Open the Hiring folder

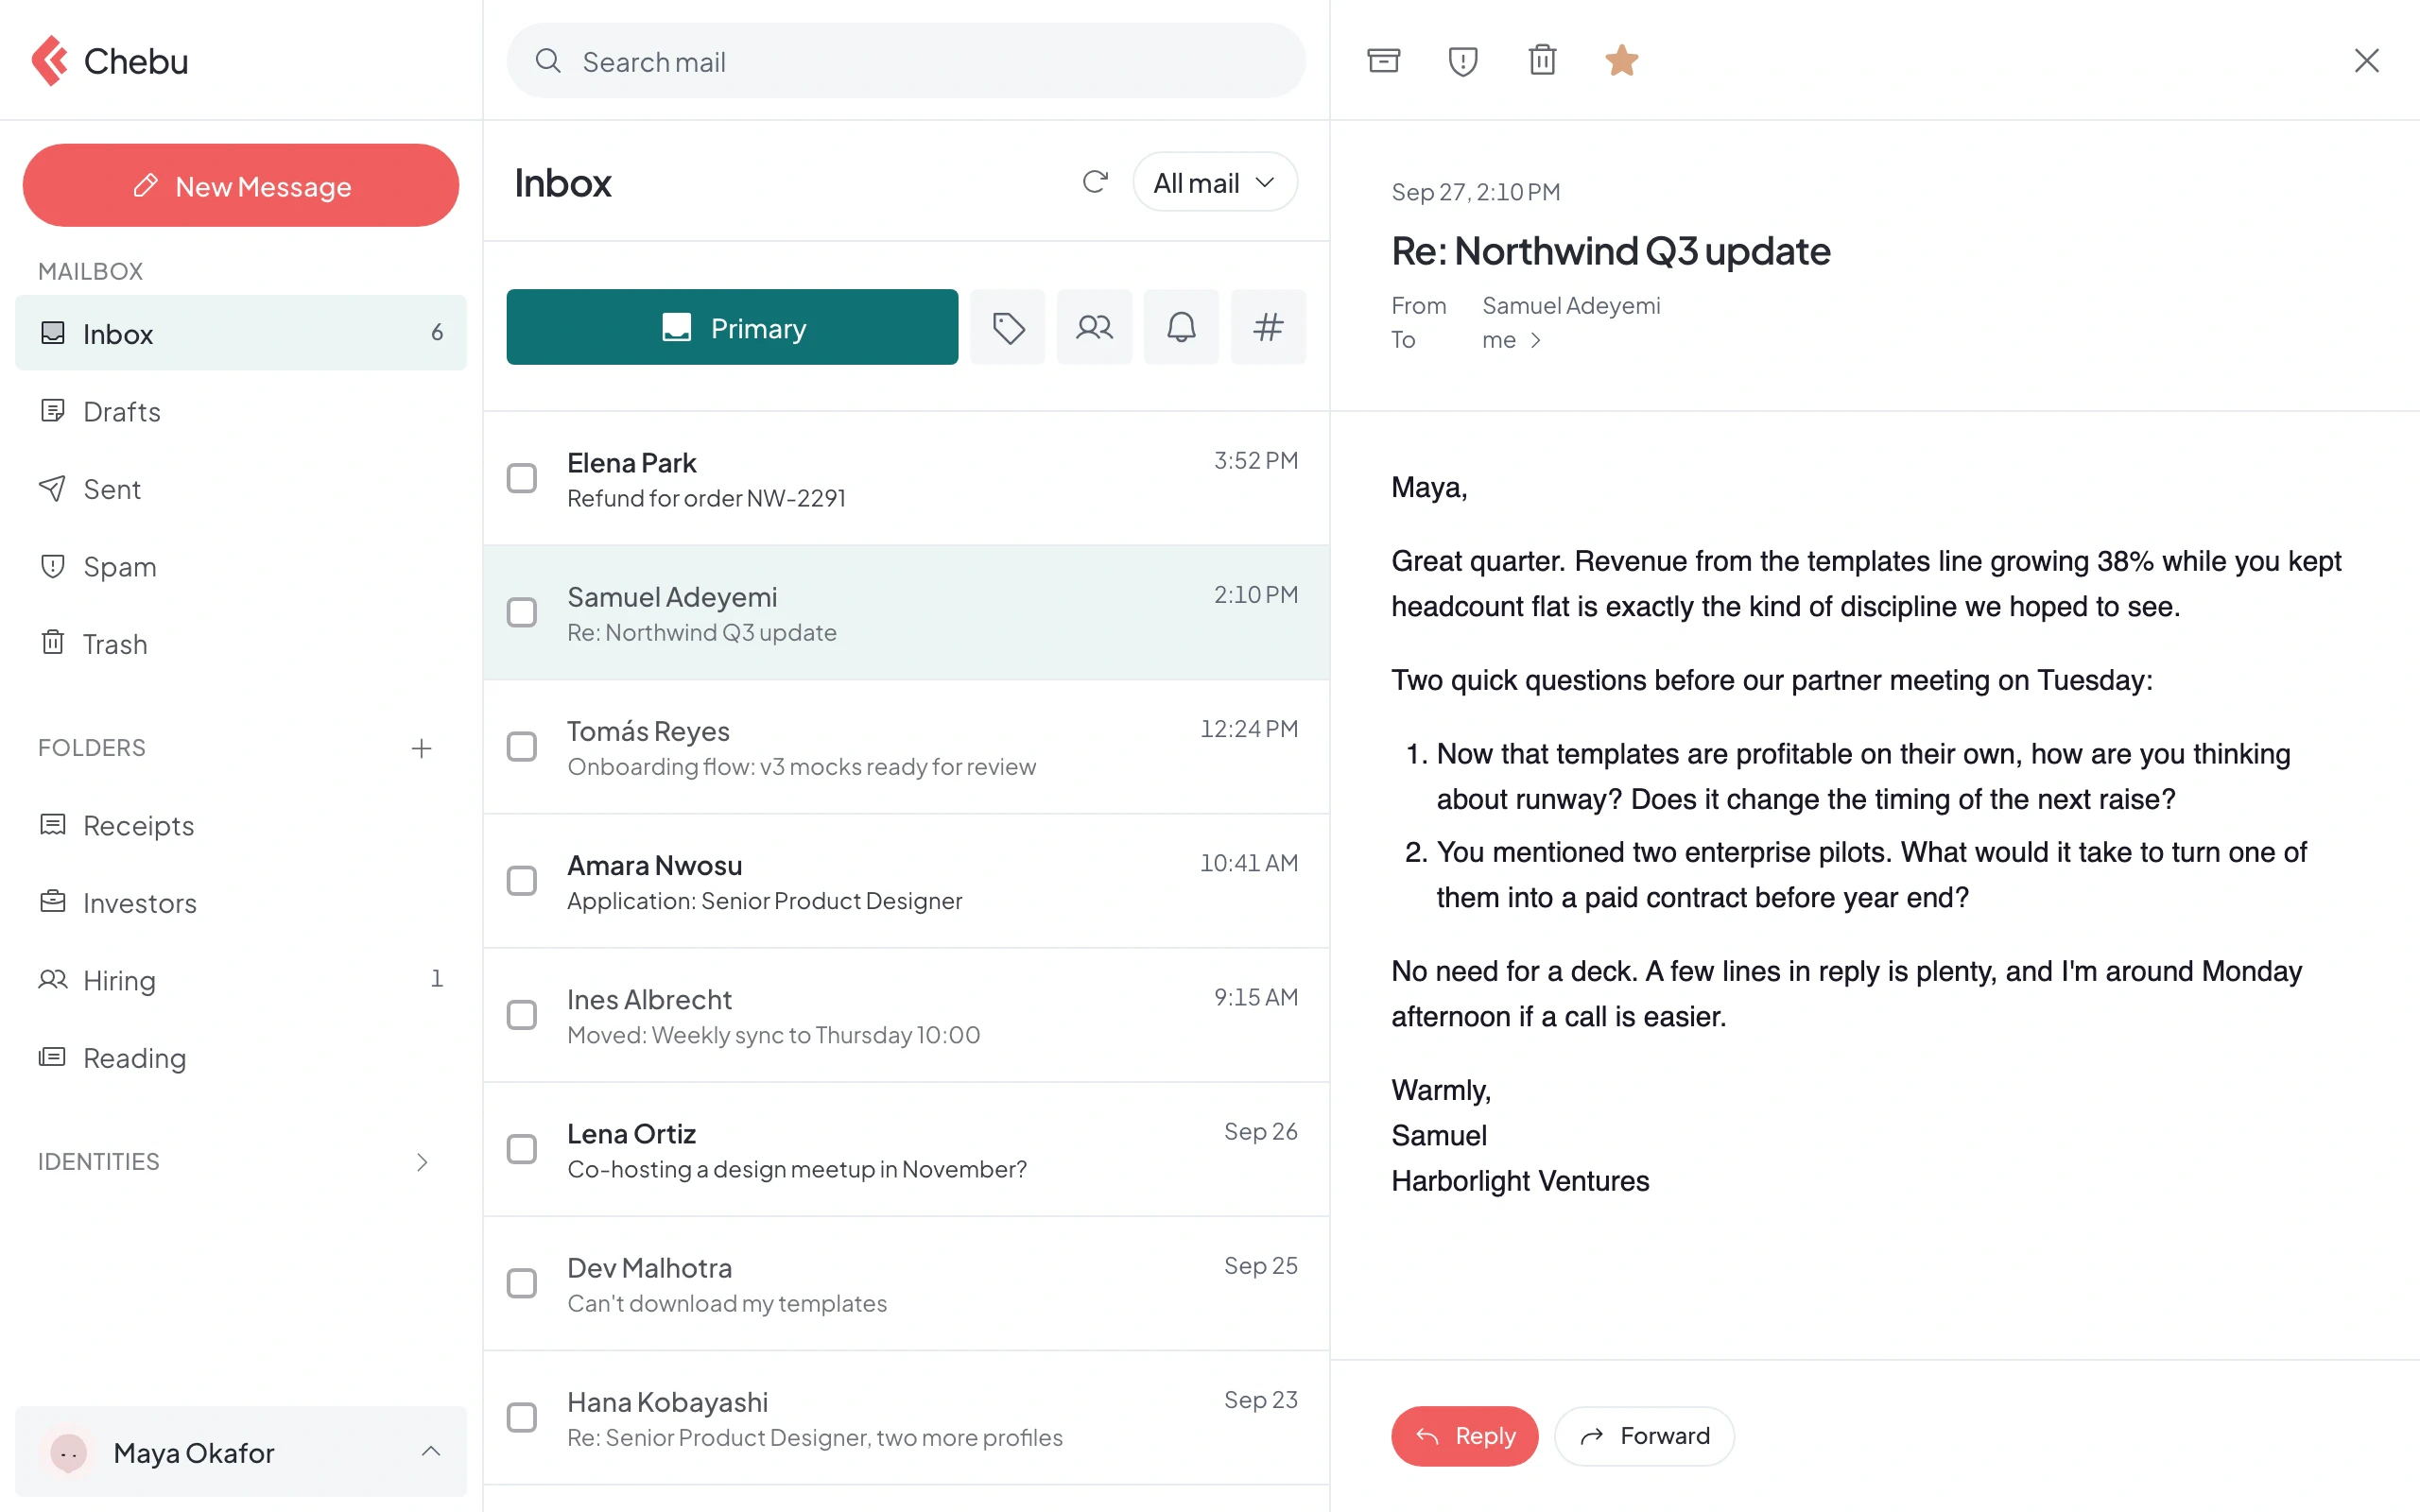coord(241,980)
